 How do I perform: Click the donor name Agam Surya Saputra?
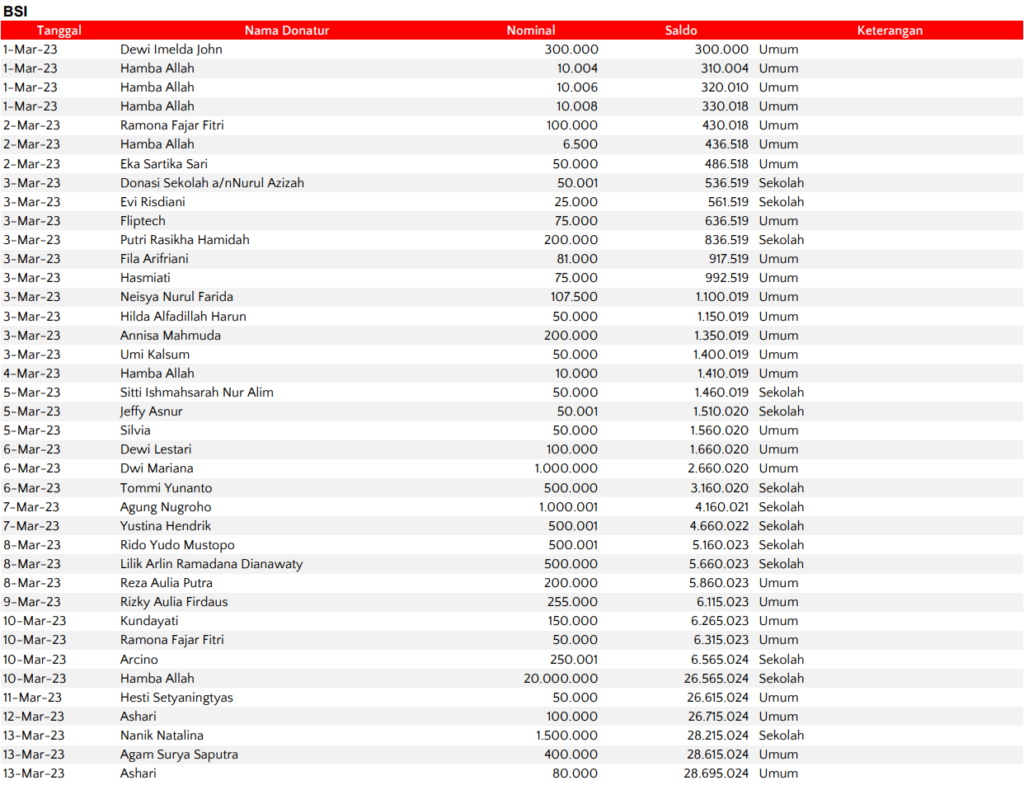click(179, 754)
